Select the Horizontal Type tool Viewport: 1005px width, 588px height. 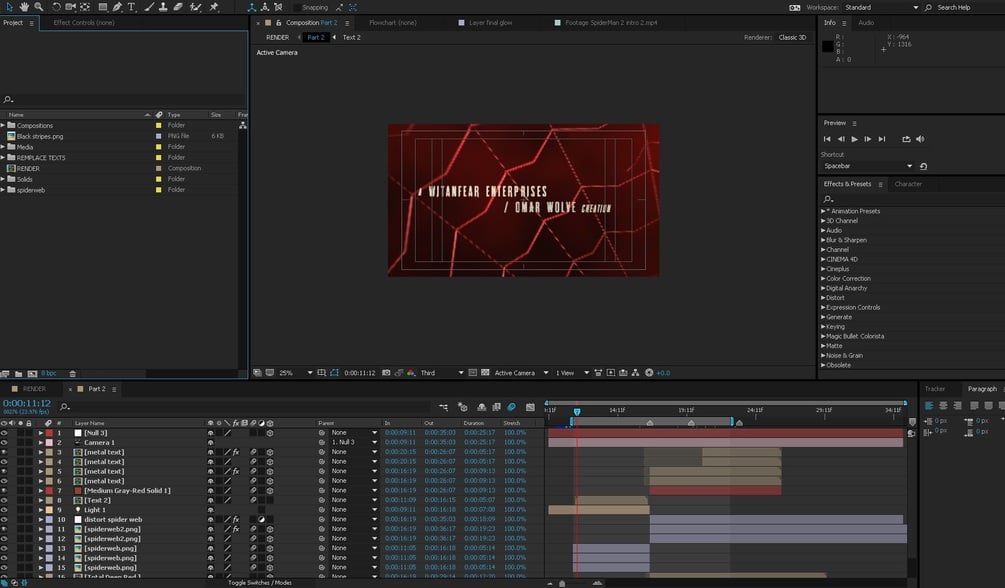click(x=131, y=7)
